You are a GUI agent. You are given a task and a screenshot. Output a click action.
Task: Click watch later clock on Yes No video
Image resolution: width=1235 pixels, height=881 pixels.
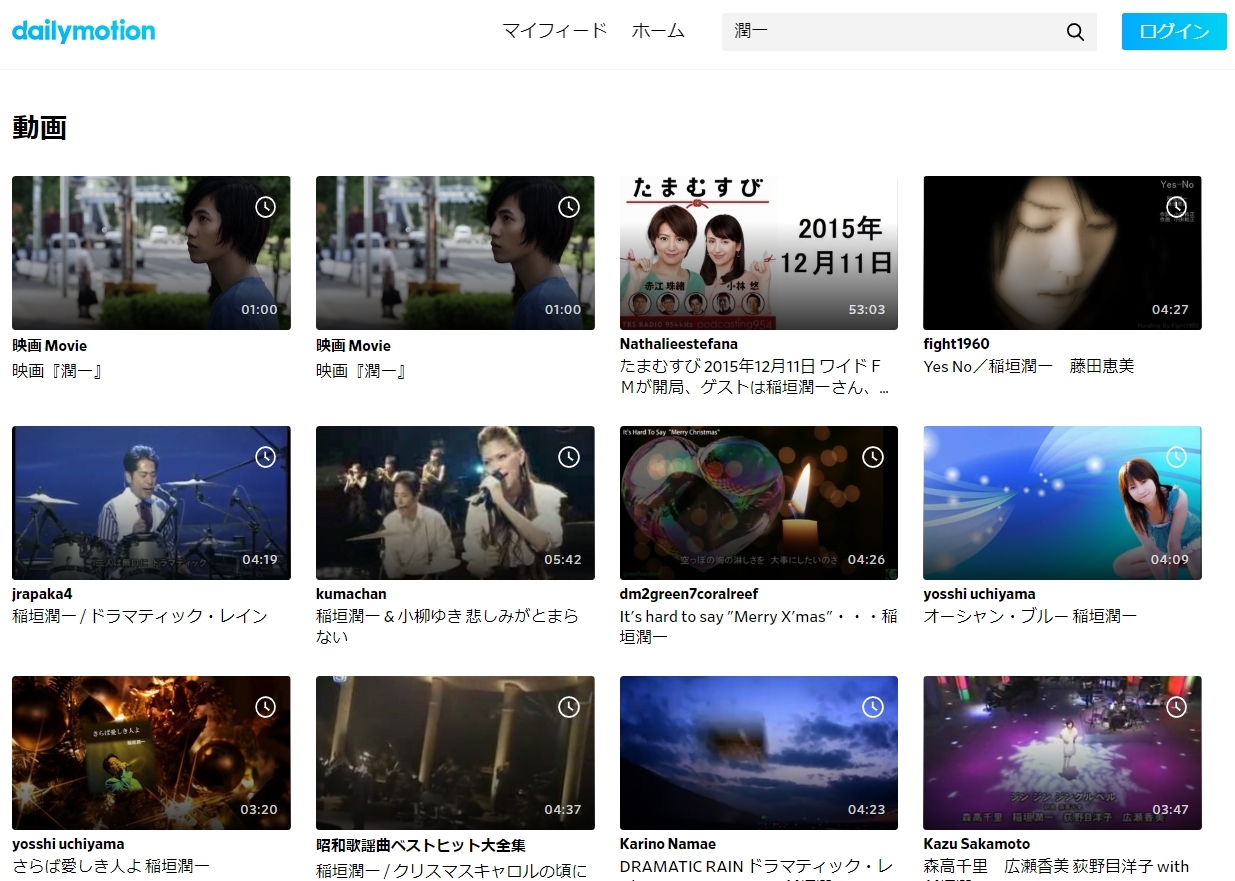[1176, 207]
